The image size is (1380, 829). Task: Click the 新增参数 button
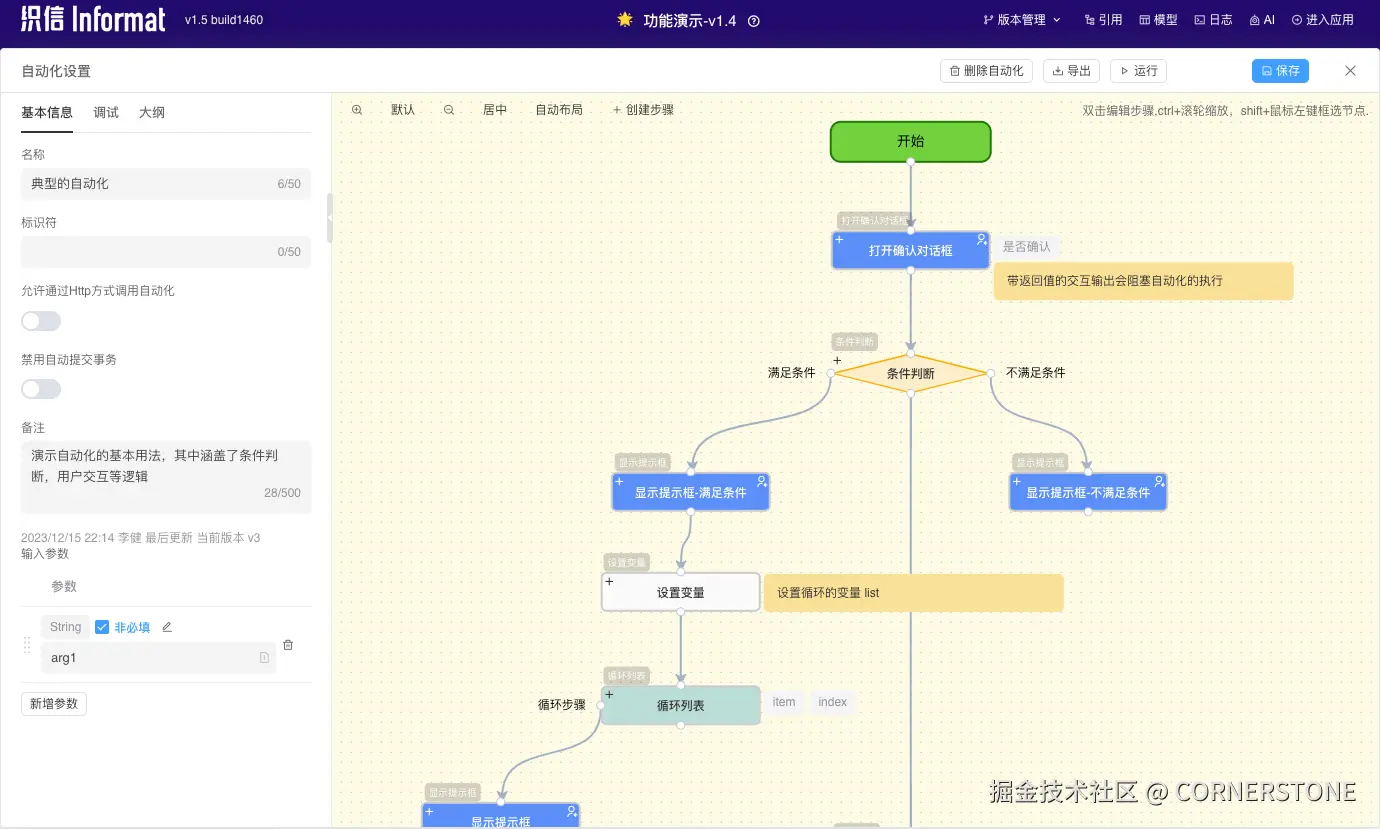click(x=54, y=704)
